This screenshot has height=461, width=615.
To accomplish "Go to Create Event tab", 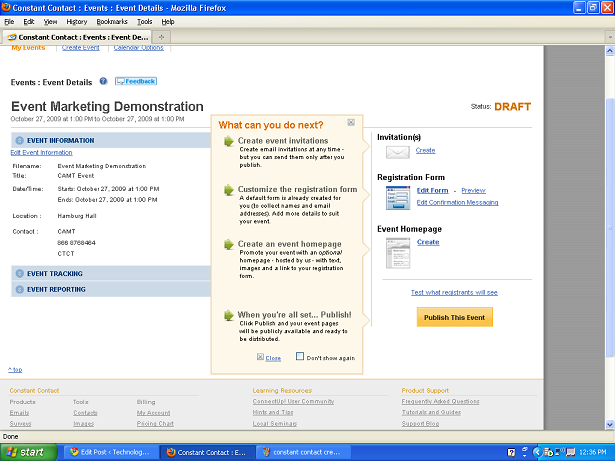I will pos(80,47).
